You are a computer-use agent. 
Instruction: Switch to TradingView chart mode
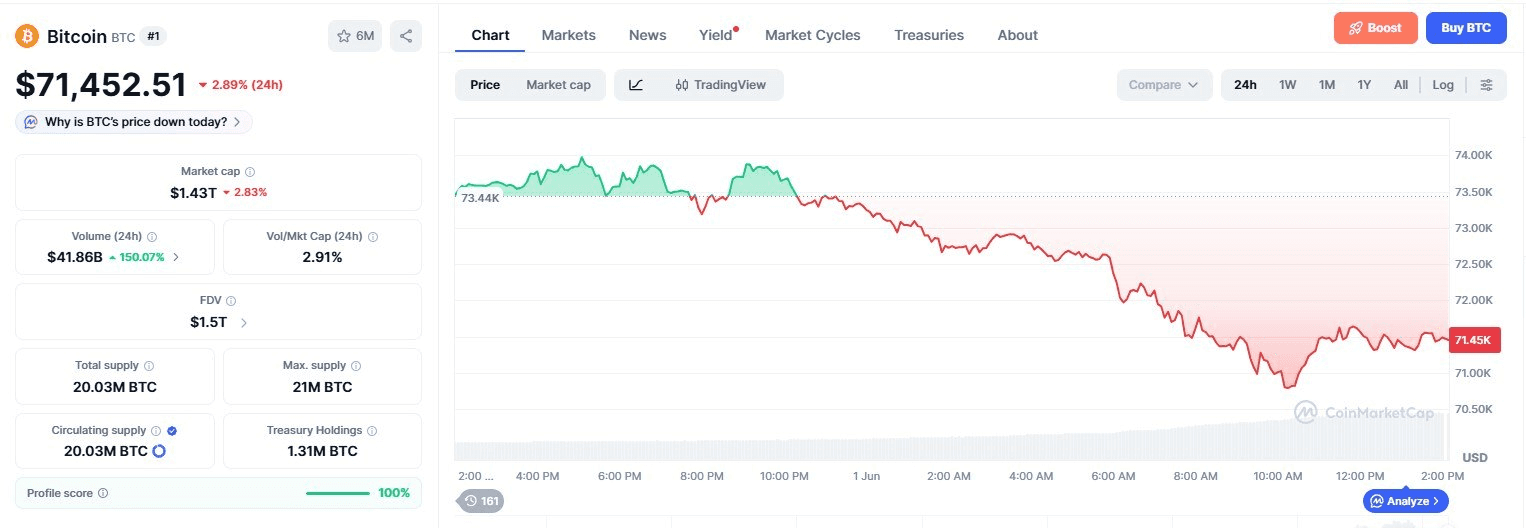tap(720, 85)
